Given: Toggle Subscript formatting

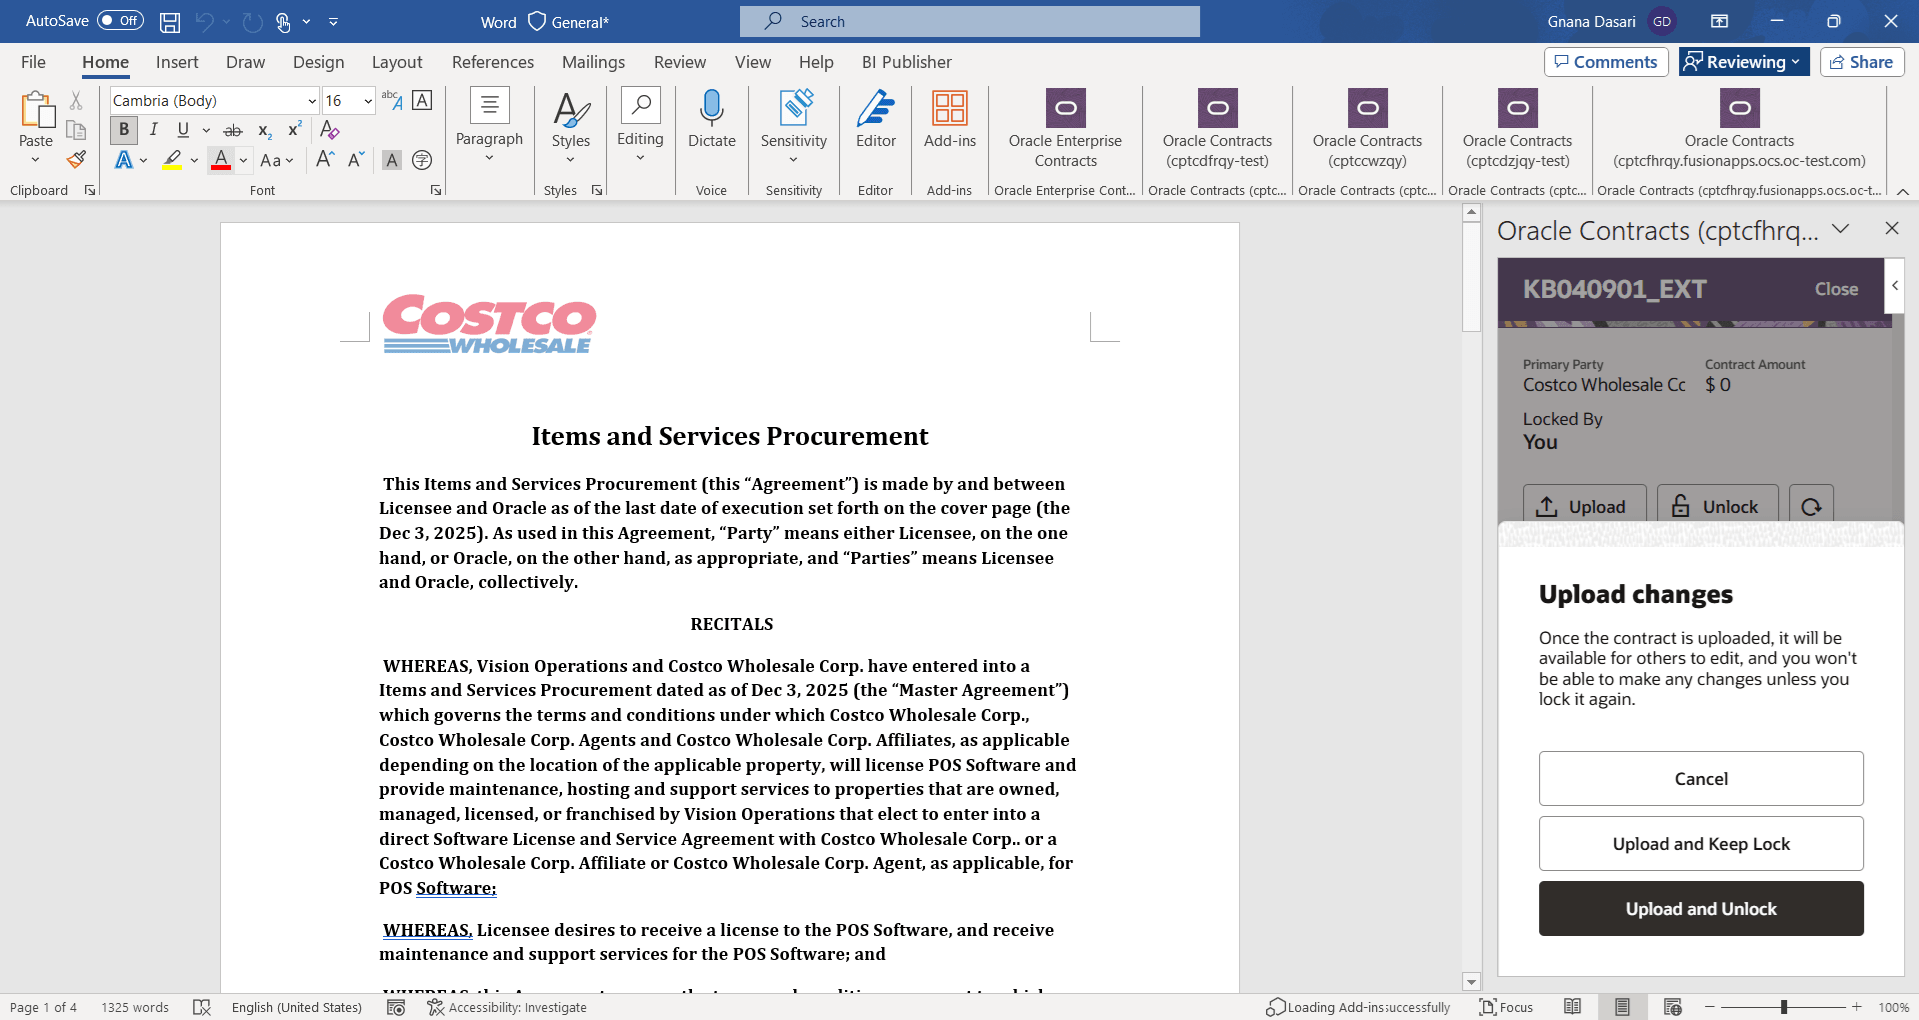Looking at the screenshot, I should click(264, 130).
